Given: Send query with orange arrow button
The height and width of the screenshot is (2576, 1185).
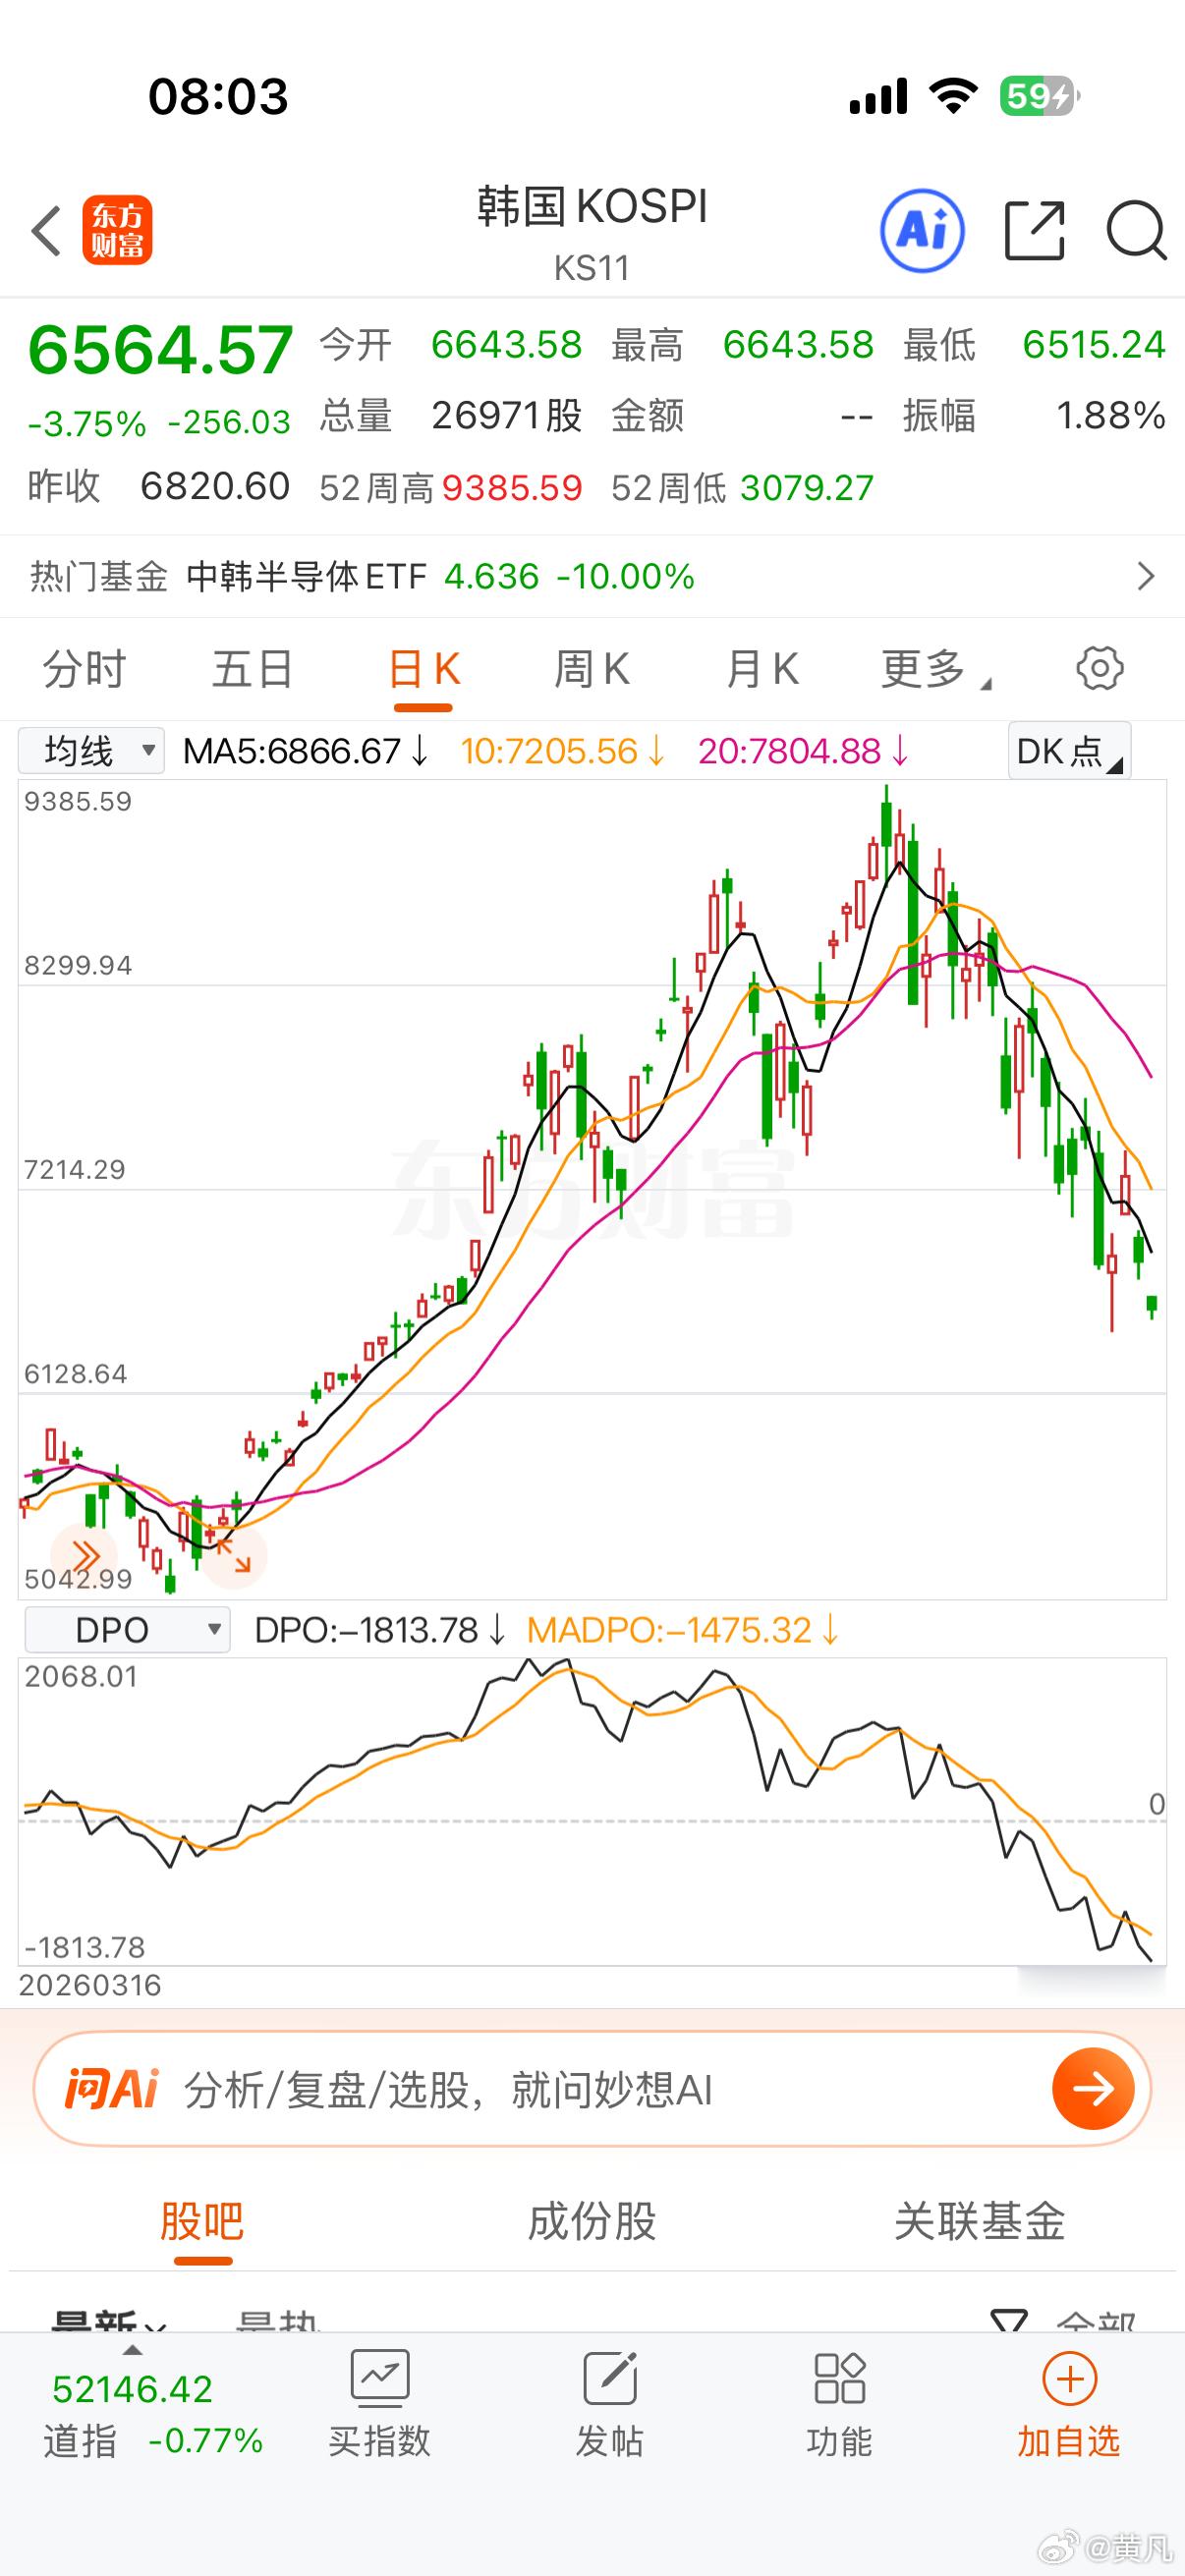Looking at the screenshot, I should 1093,2088.
